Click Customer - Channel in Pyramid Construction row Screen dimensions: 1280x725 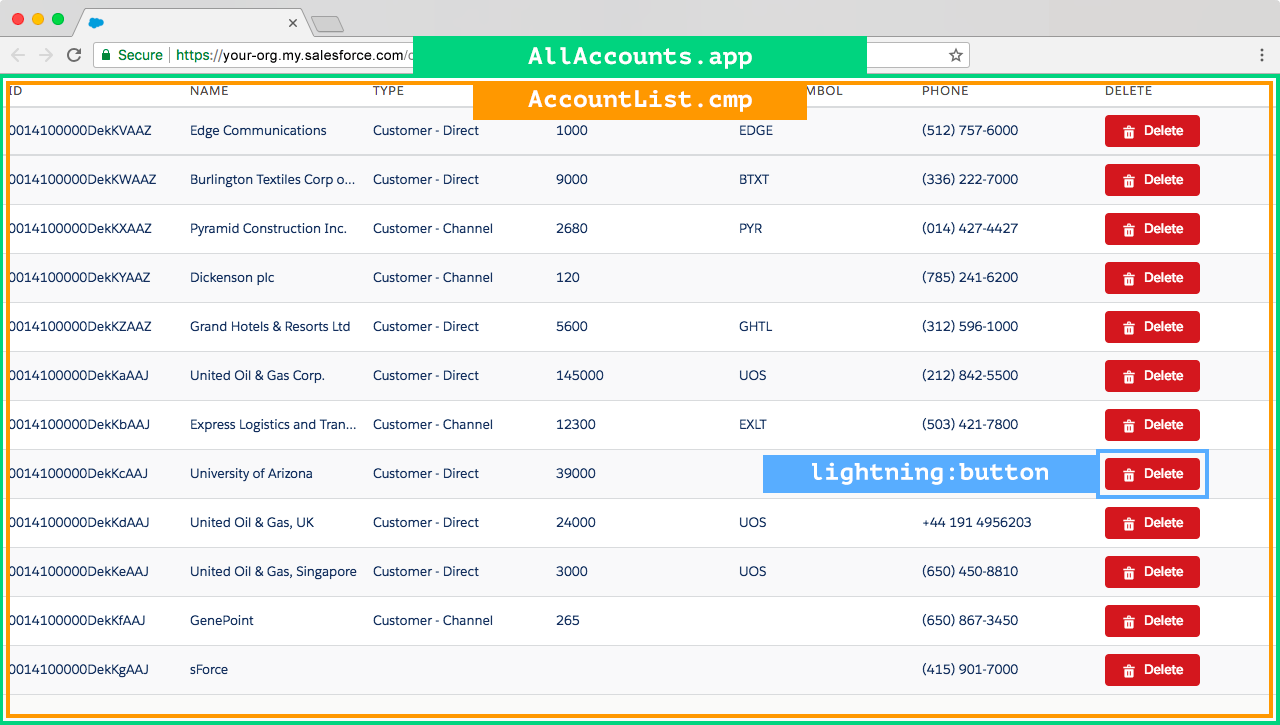click(433, 229)
